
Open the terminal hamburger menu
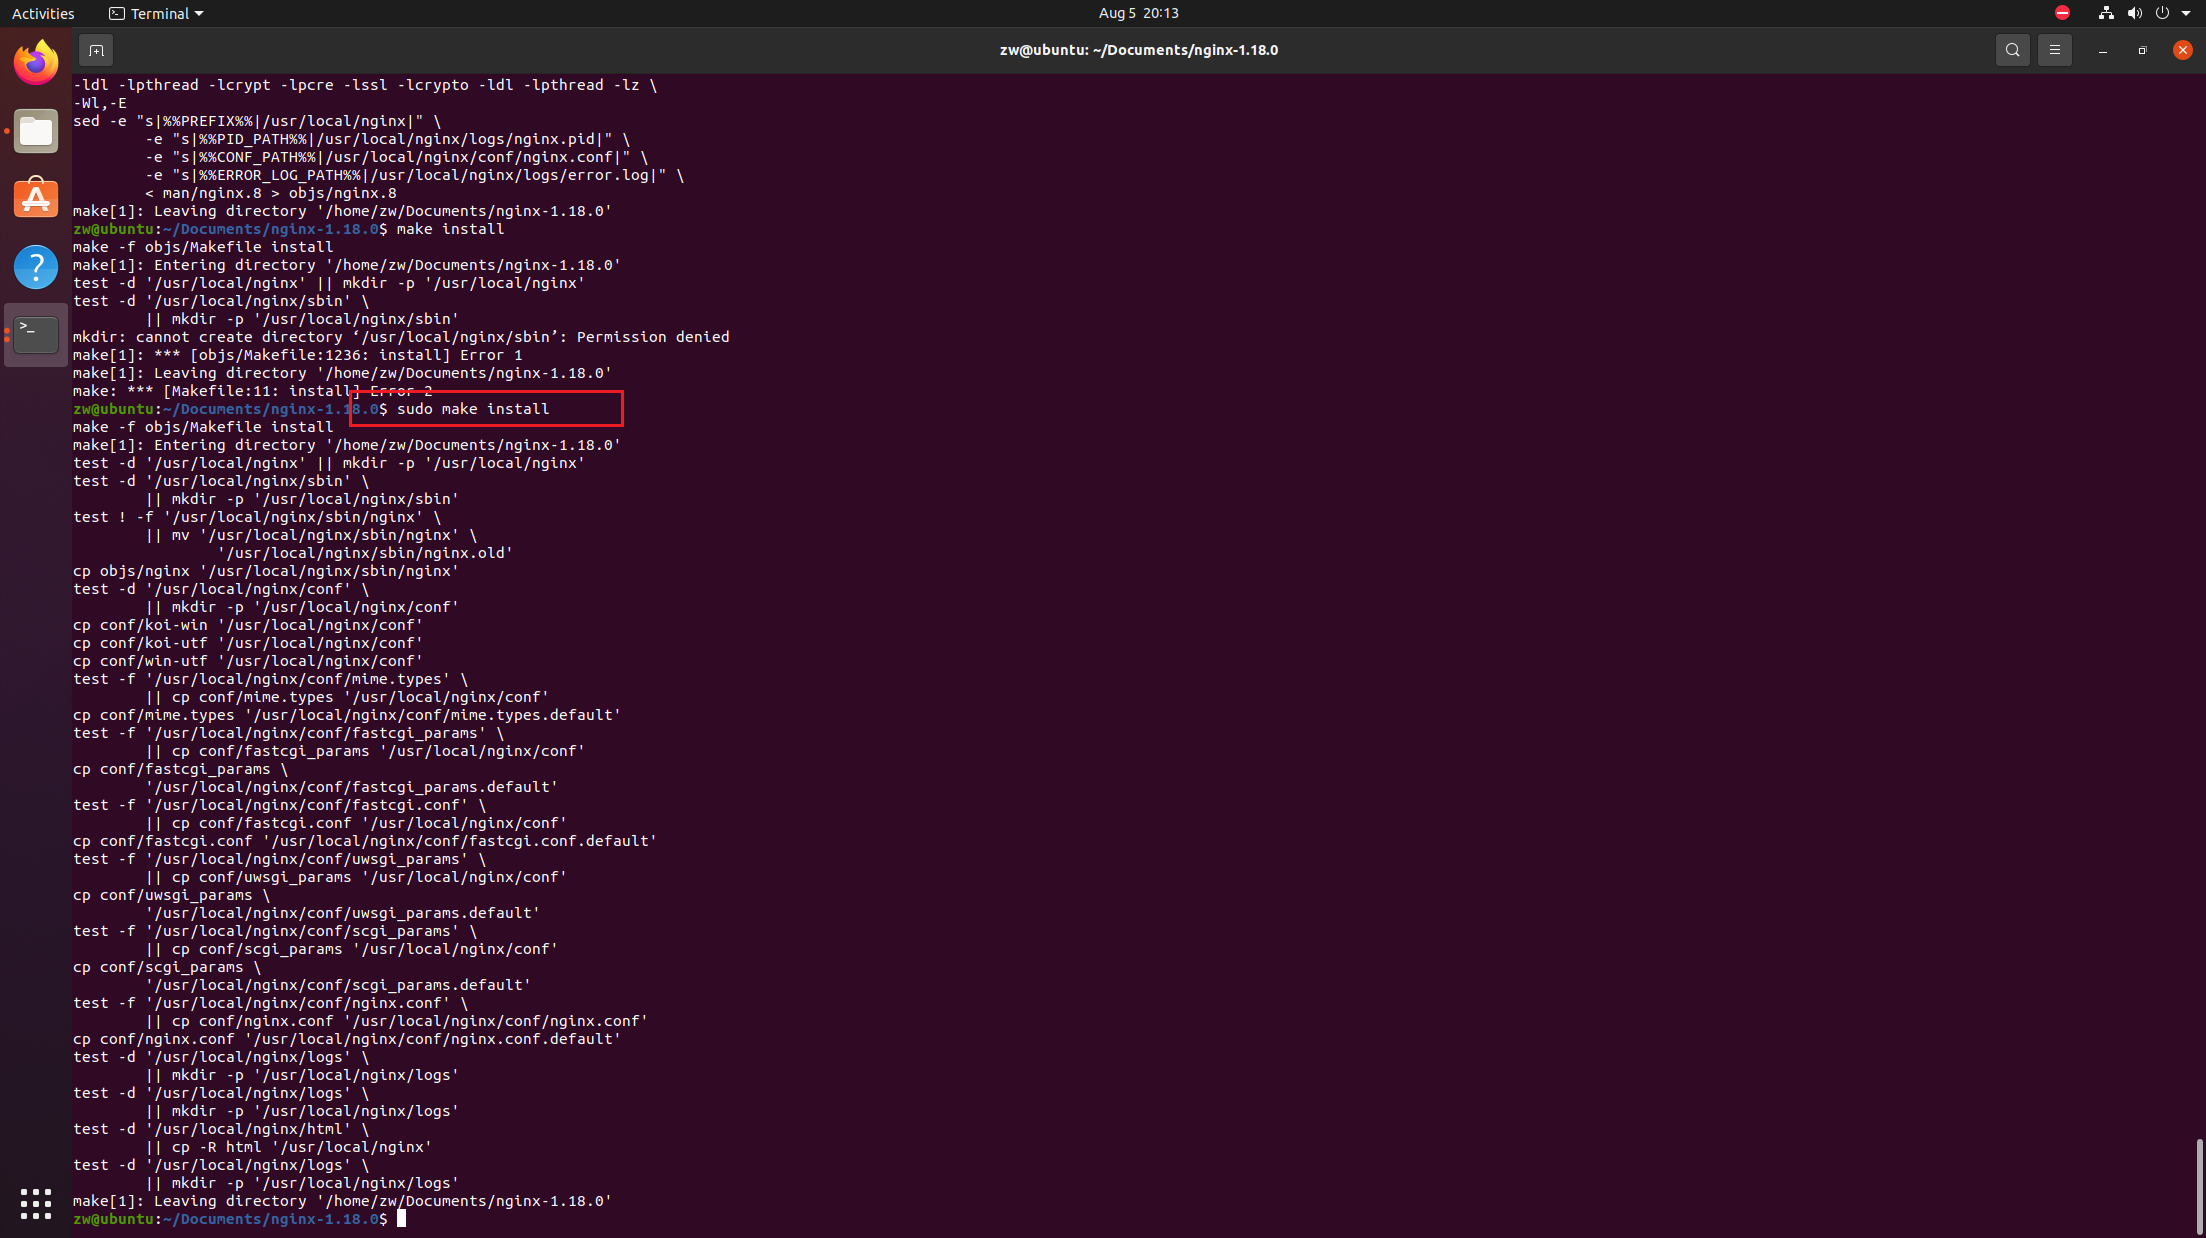tap(2054, 50)
